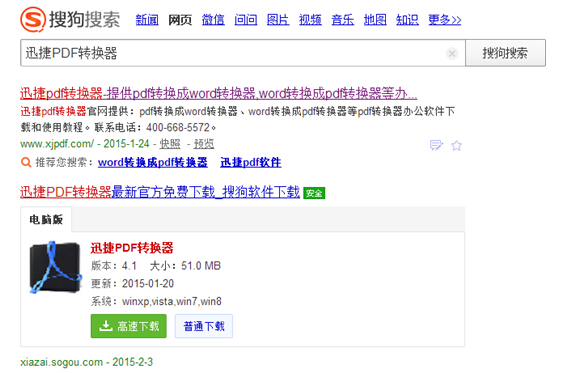
Task: Select the 网页 search category
Action: (180, 20)
